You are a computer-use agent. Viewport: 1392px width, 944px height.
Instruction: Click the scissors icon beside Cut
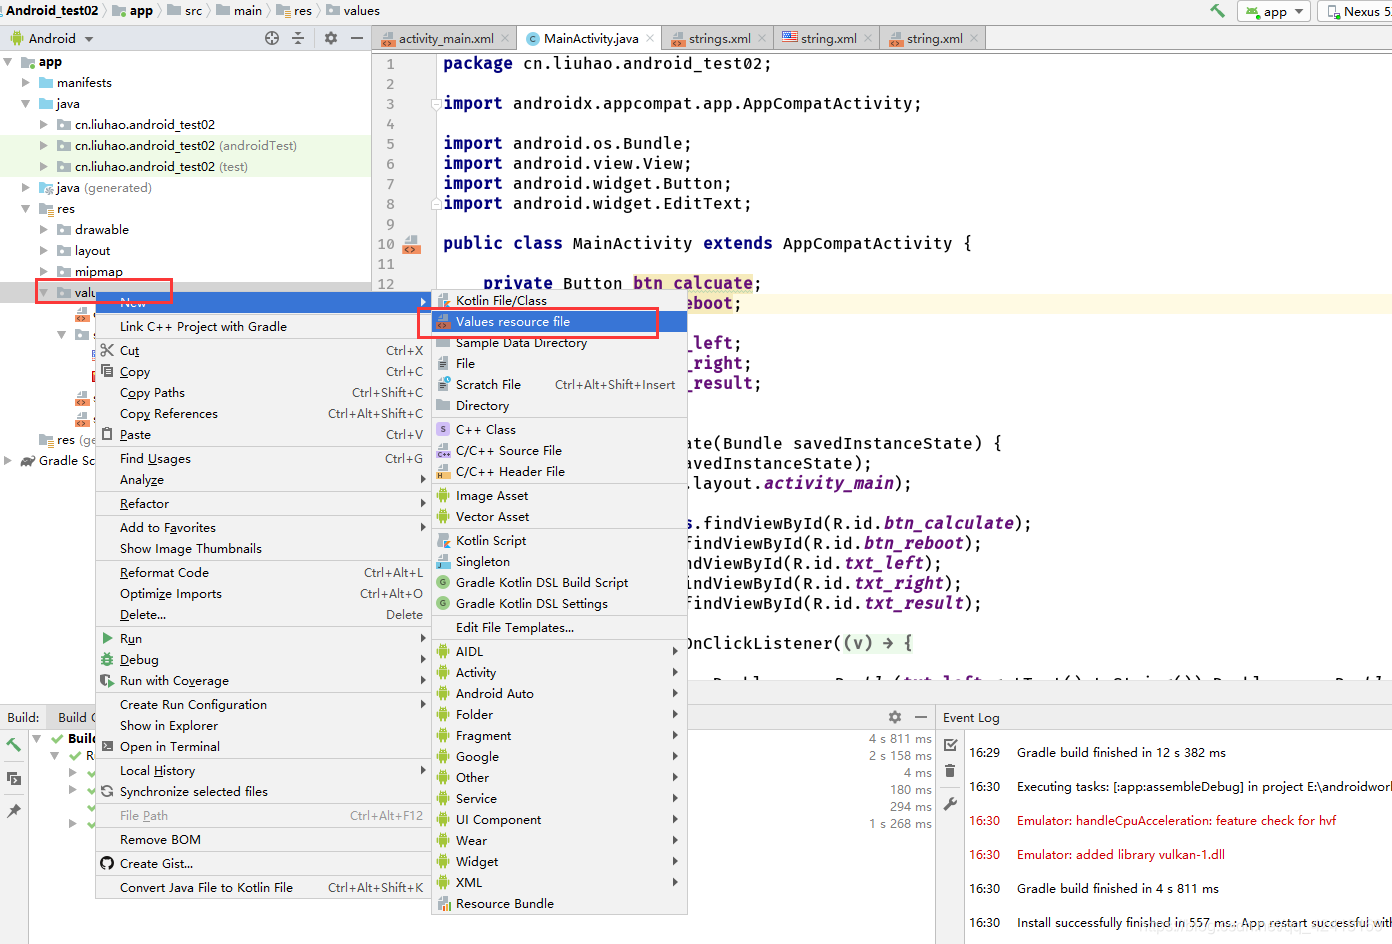point(107,350)
